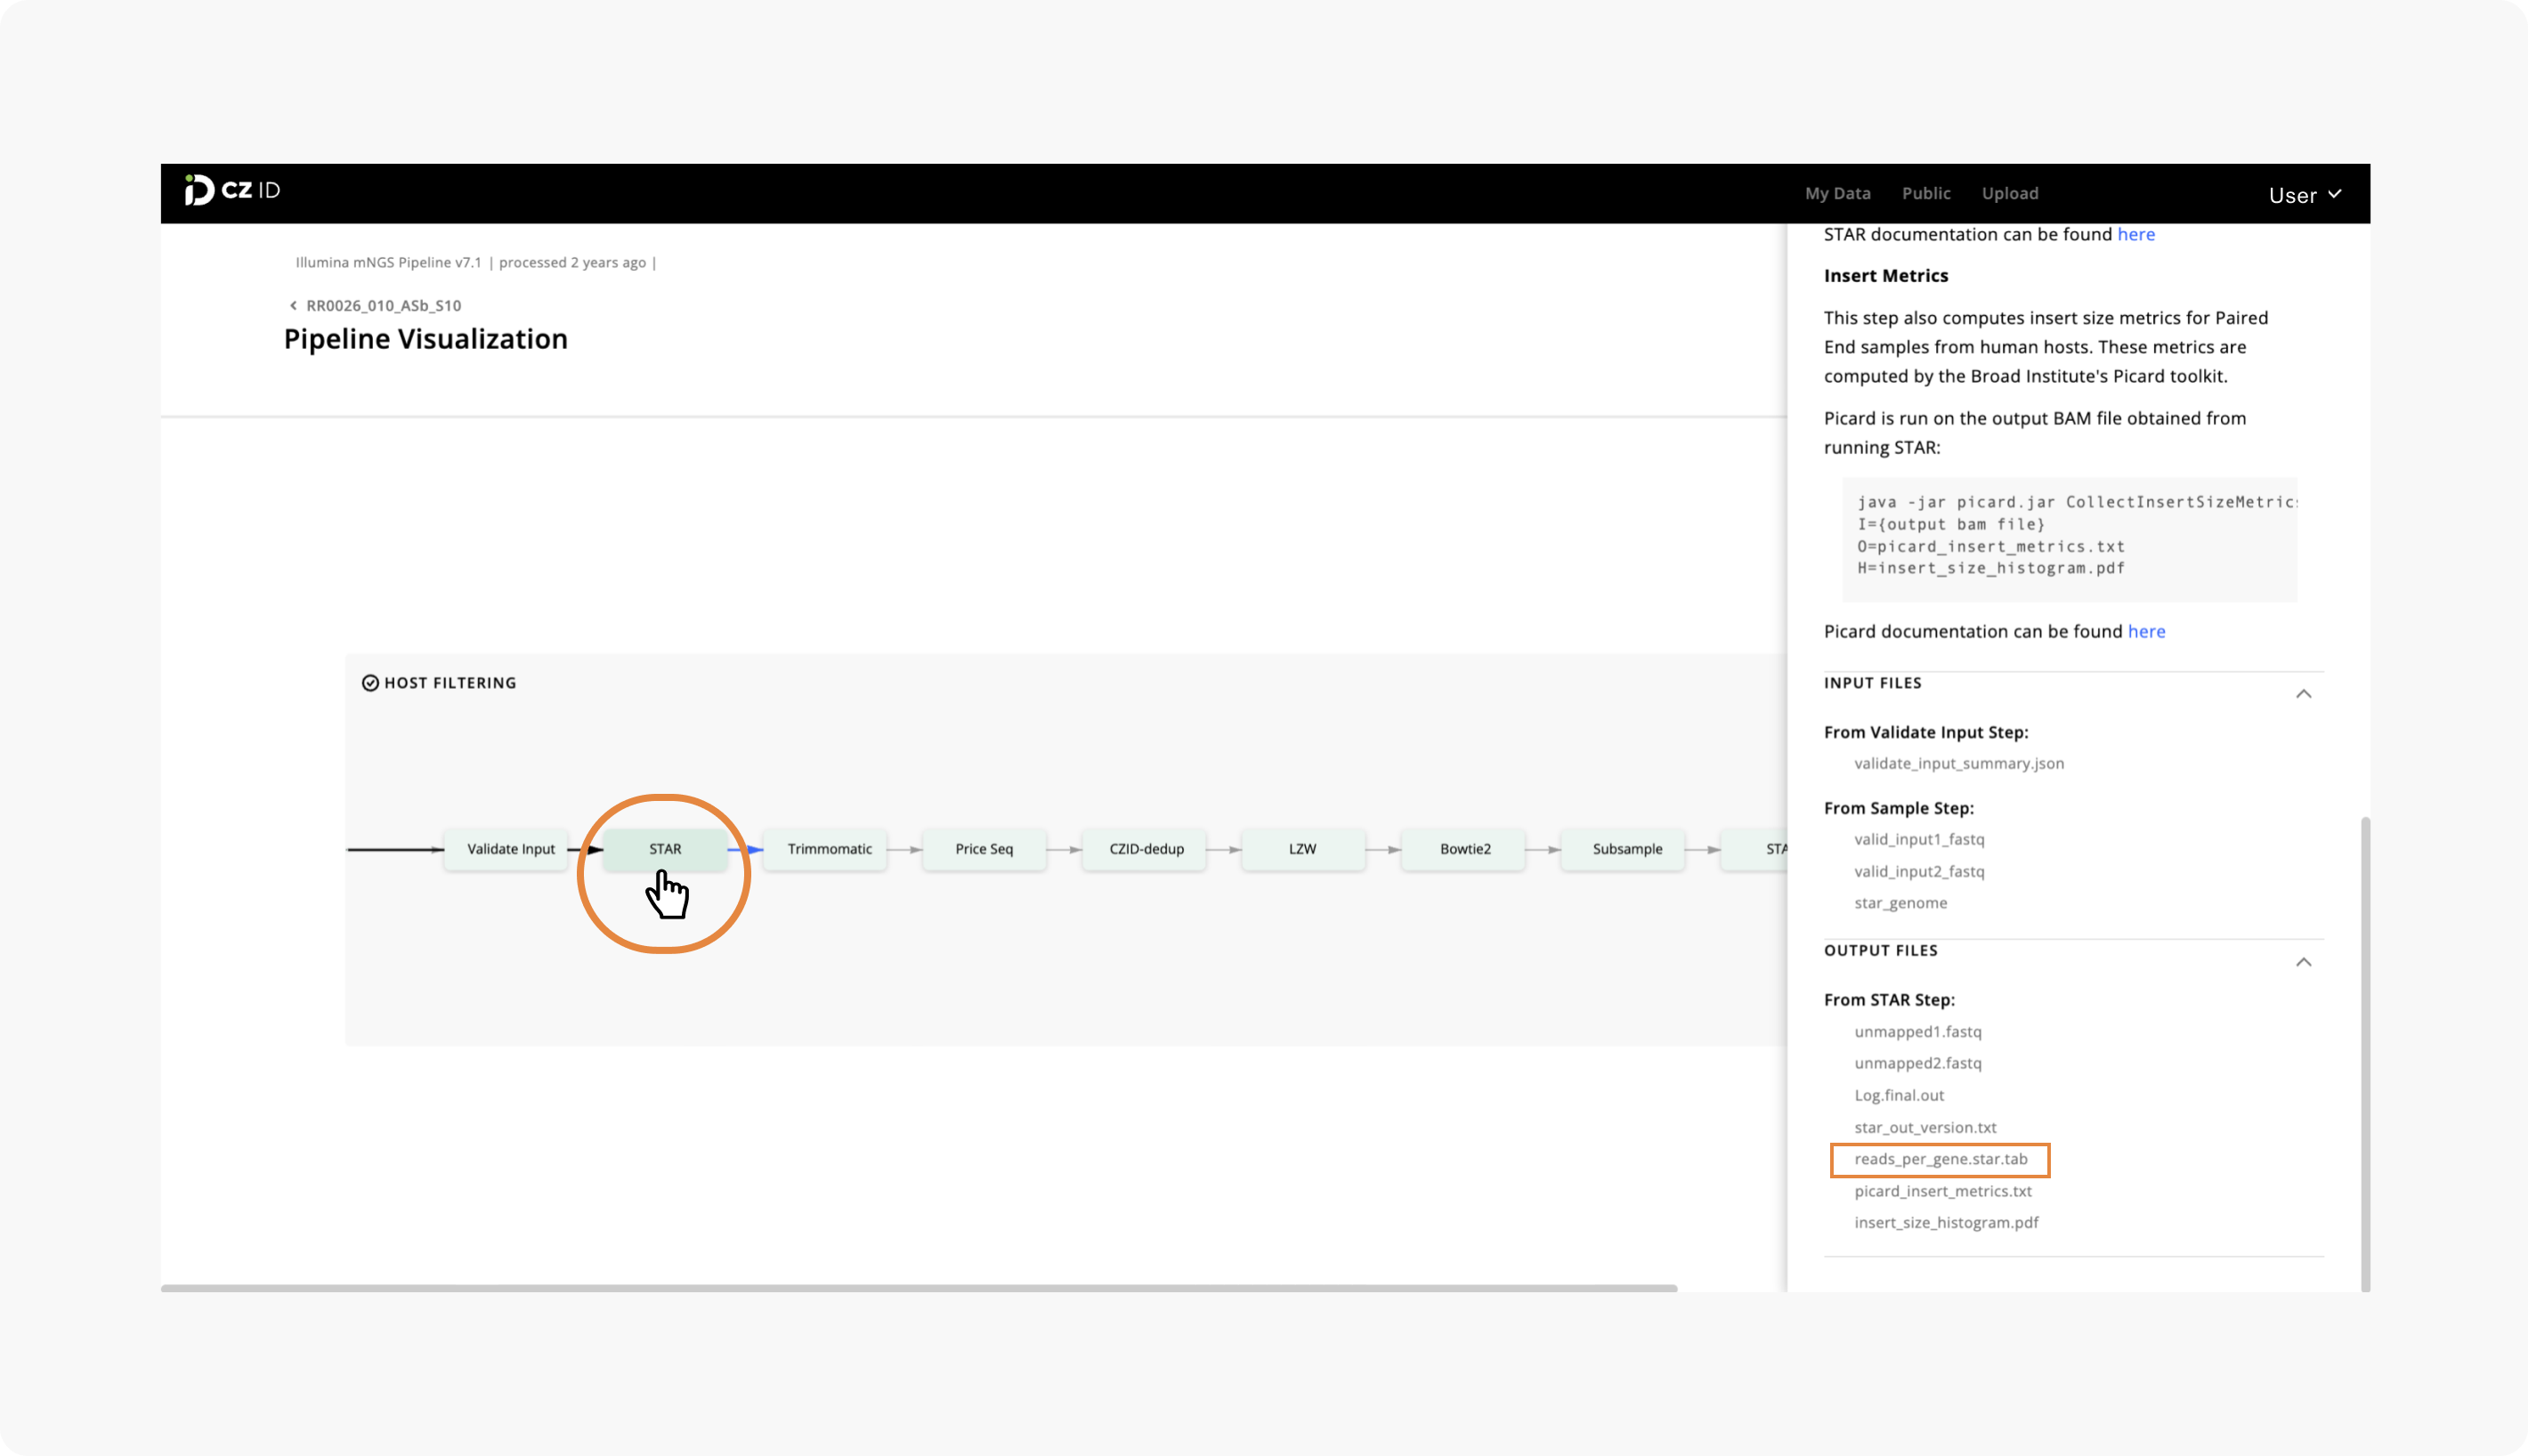The height and width of the screenshot is (1456, 2528).
Task: Click the horizontal scrollbar under the pipeline
Action: tap(919, 1288)
